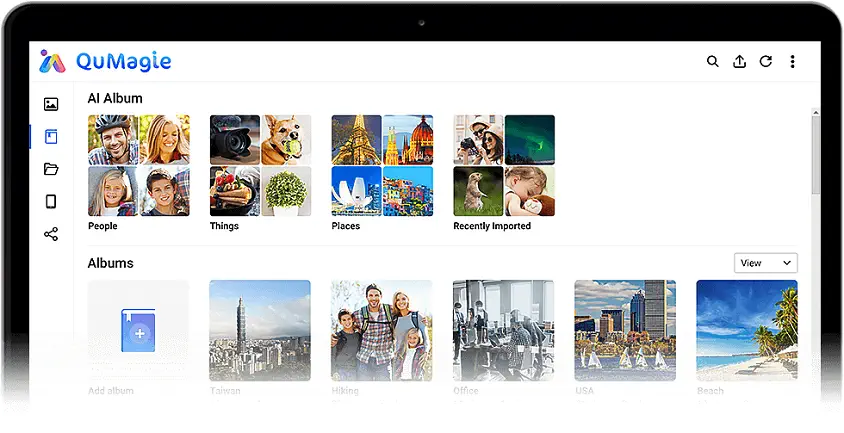Click the Things label
Image resolution: width=844 pixels, height=433 pixels.
point(224,226)
